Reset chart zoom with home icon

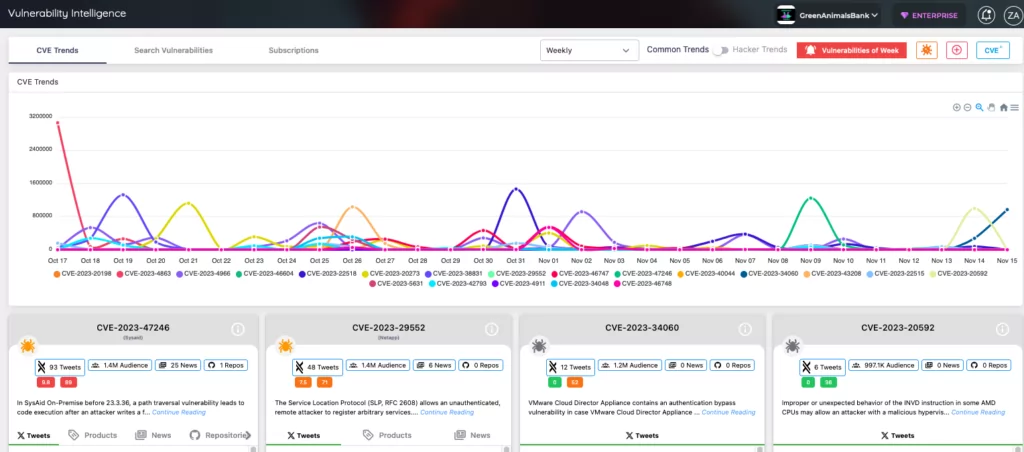[x=1004, y=108]
